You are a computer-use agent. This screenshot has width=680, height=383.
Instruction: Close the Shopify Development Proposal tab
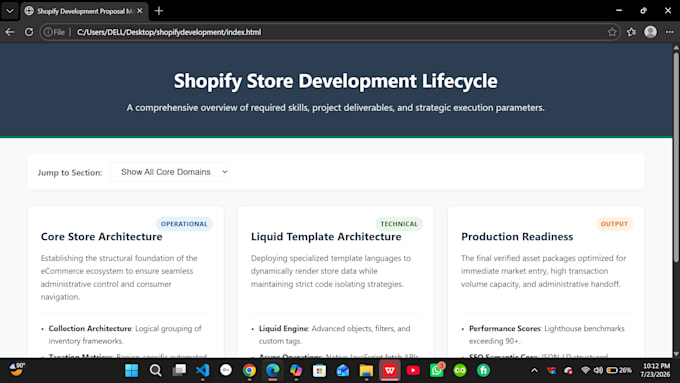click(x=140, y=11)
